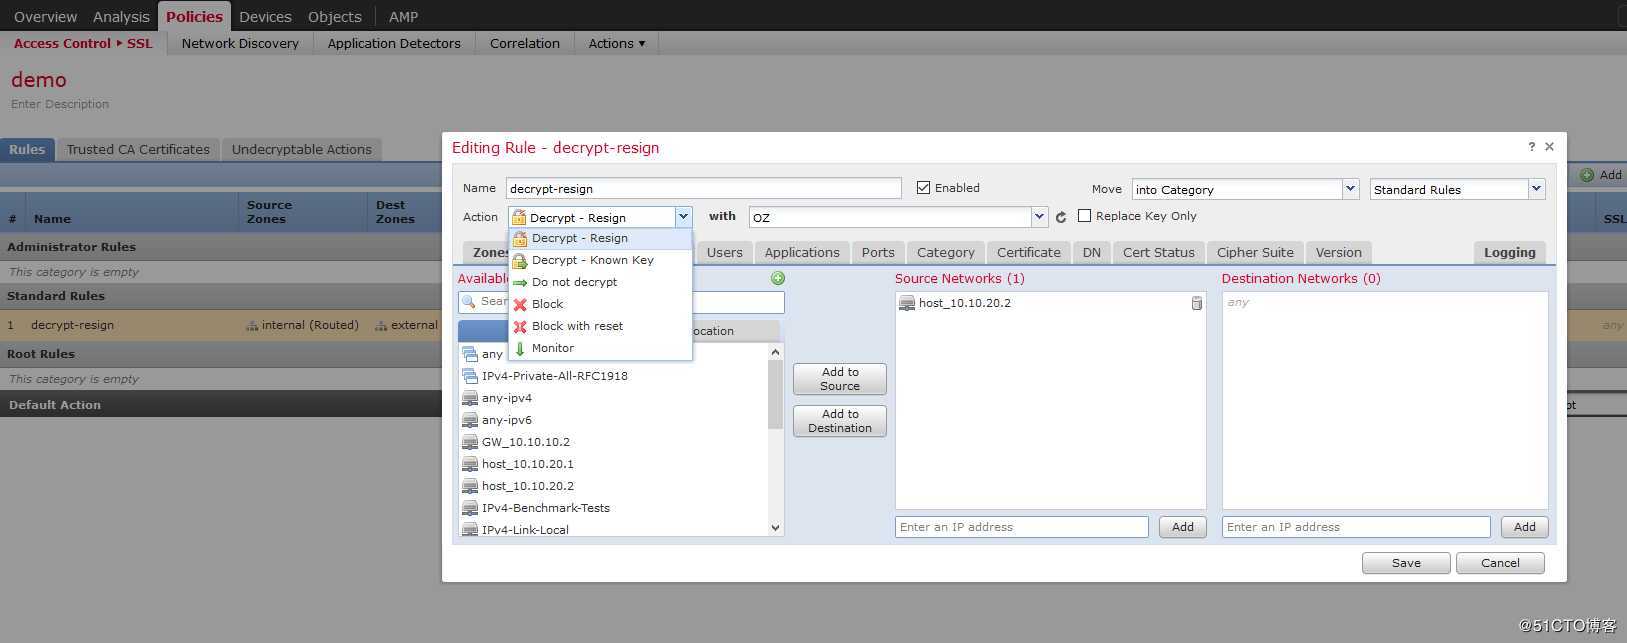Save the rule changes
1627x643 pixels.
coord(1406,563)
